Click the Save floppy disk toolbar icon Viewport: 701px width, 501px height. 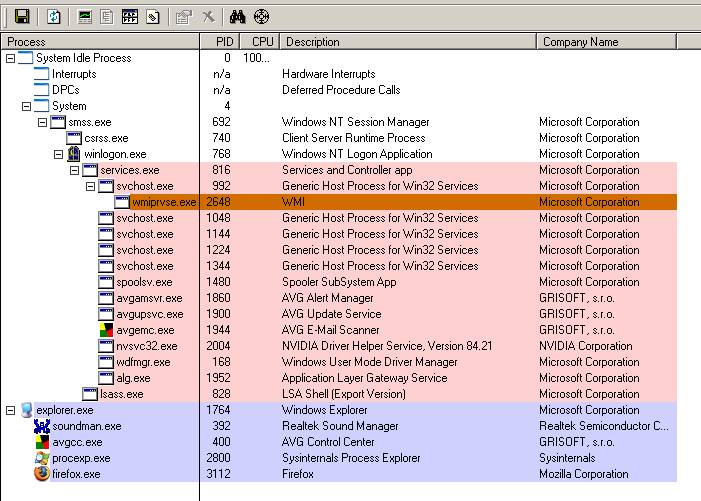(x=22, y=17)
